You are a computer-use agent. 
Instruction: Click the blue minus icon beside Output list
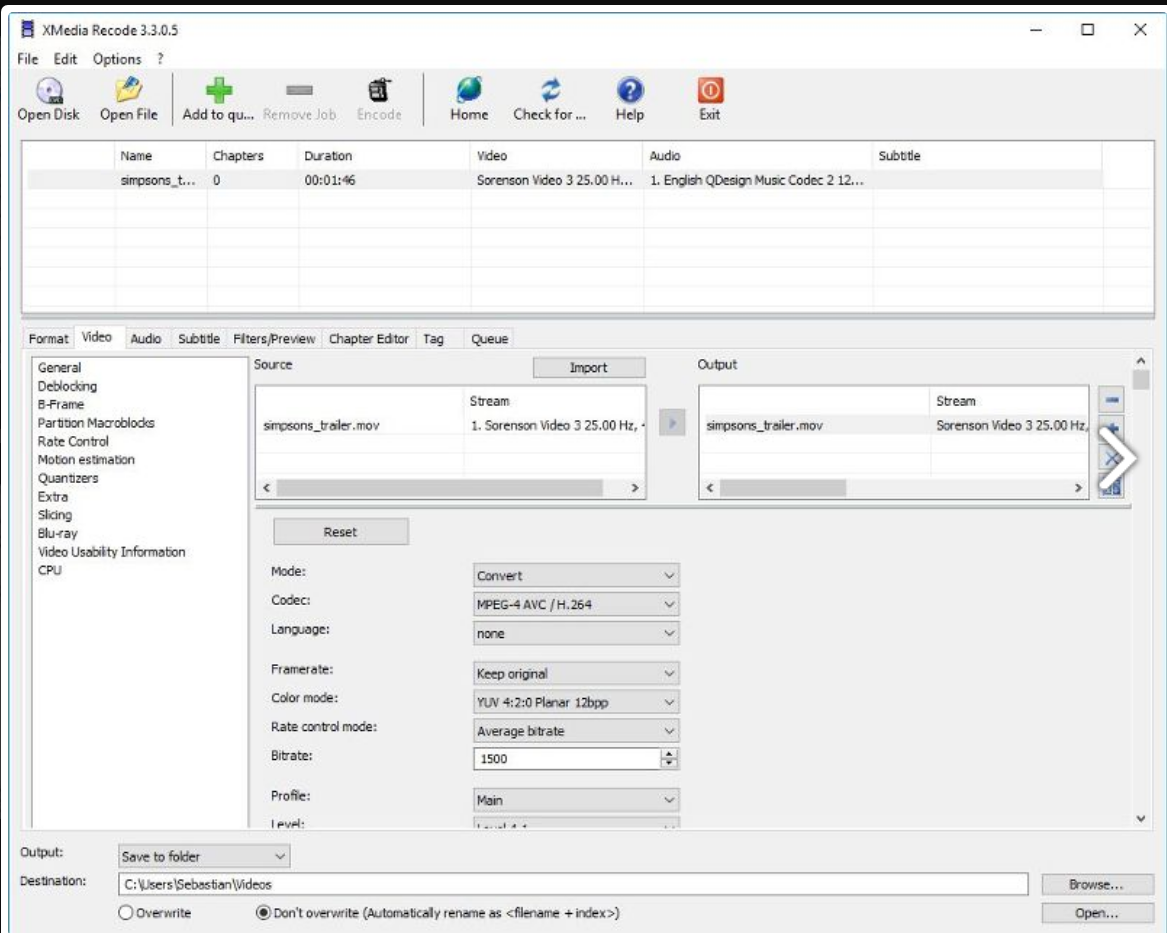[x=1112, y=400]
